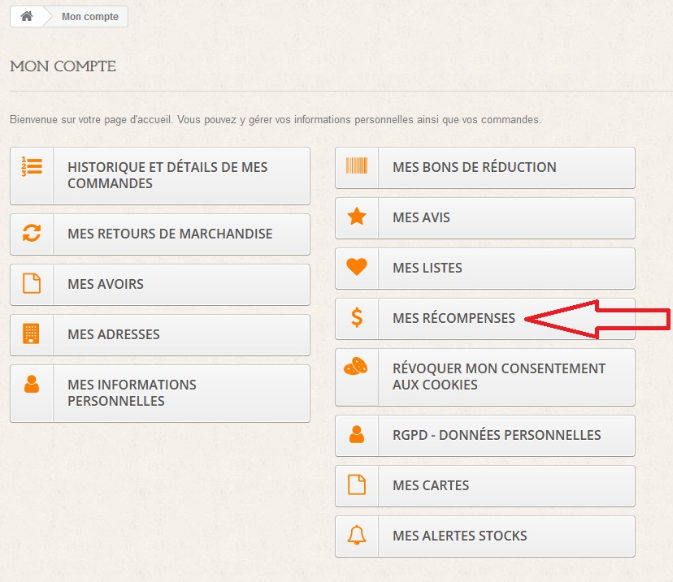Click the dollar sign icon for rewards
This screenshot has width=673, height=582.
click(x=357, y=318)
